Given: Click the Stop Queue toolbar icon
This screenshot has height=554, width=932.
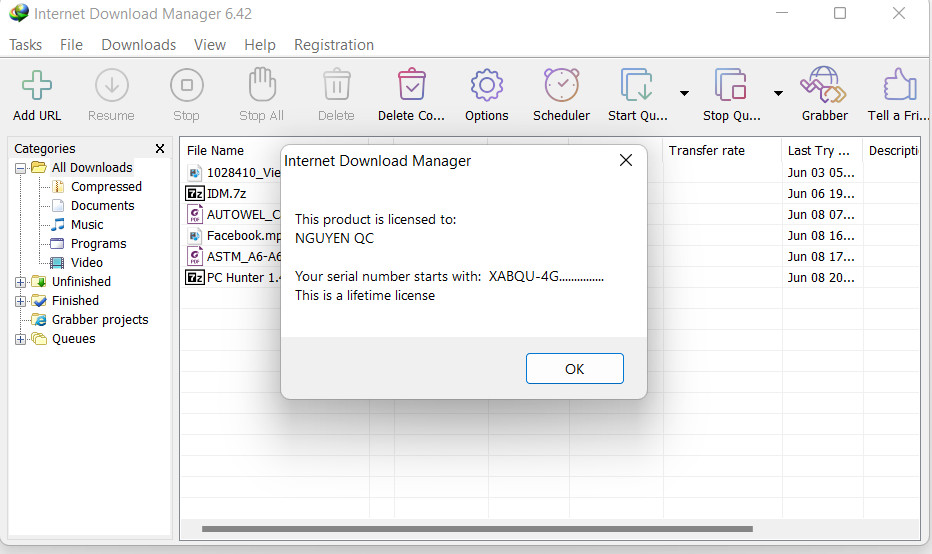Looking at the screenshot, I should [731, 84].
